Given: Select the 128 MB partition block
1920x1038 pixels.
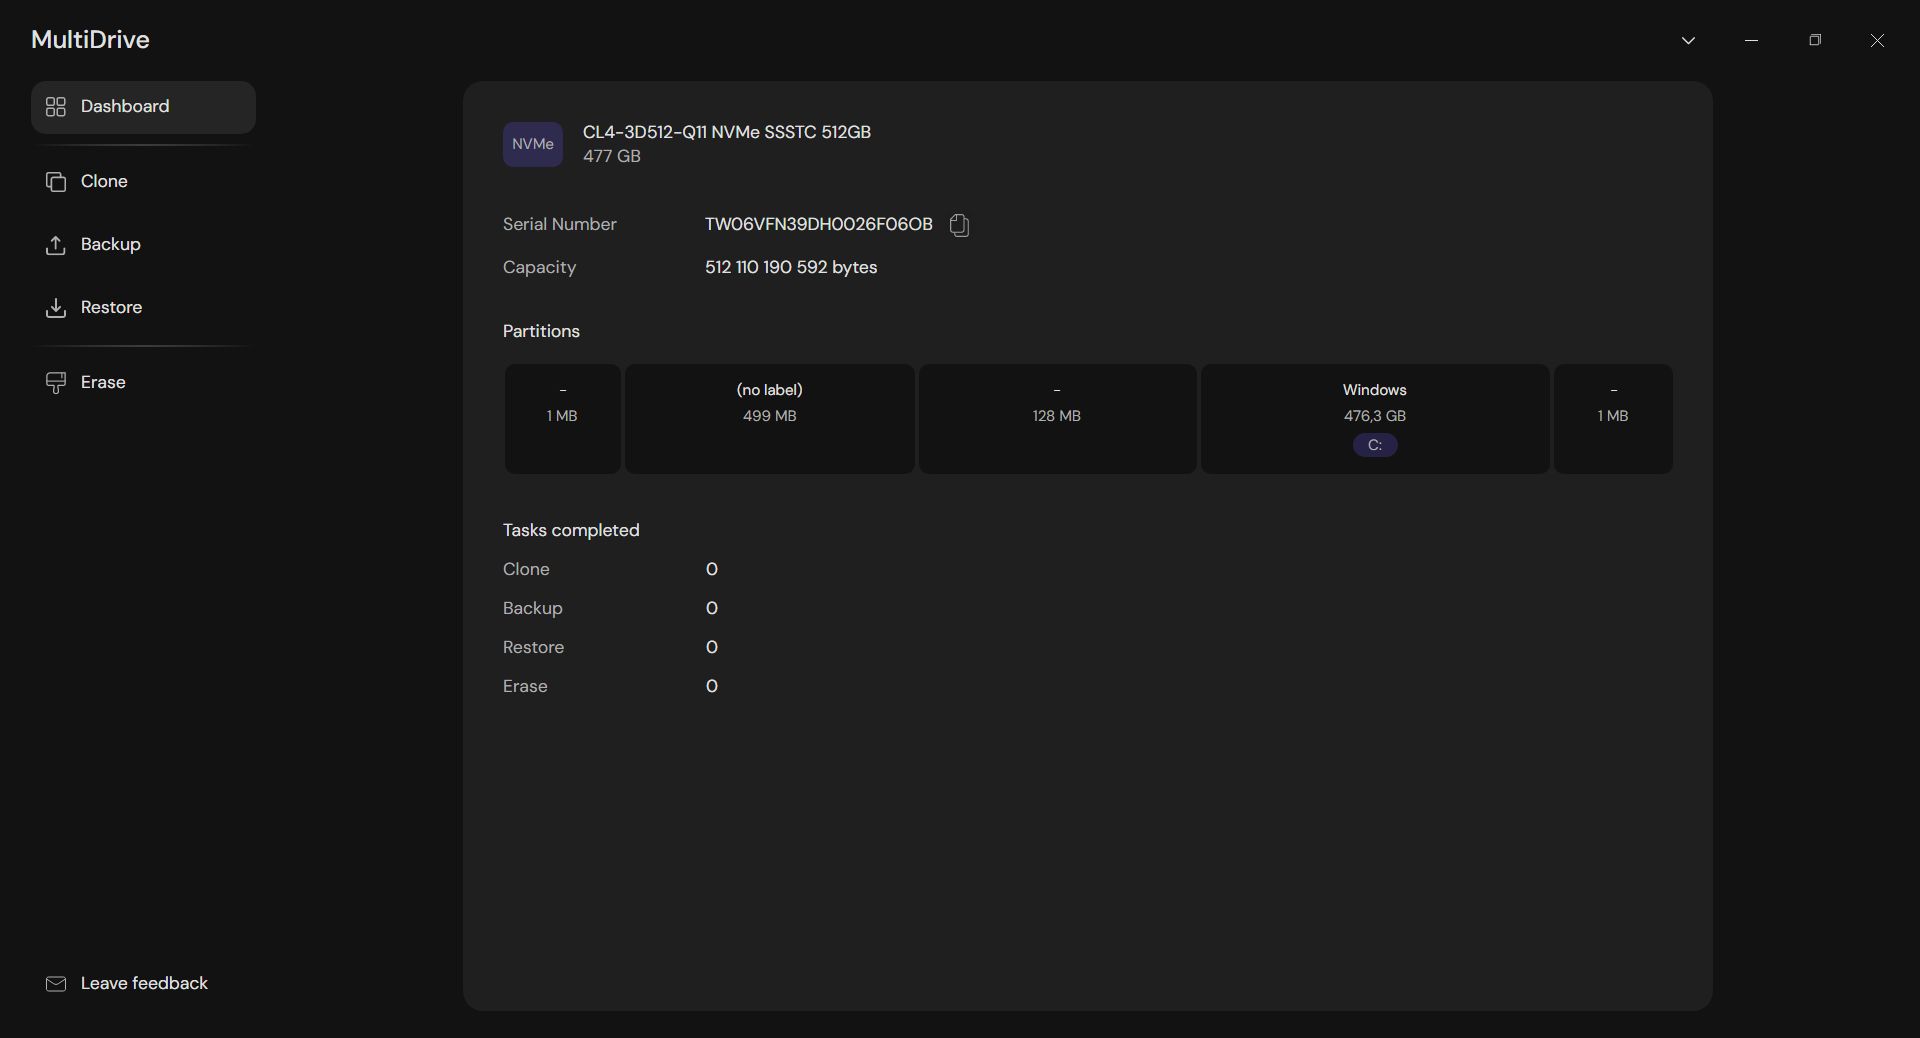Looking at the screenshot, I should point(1056,418).
